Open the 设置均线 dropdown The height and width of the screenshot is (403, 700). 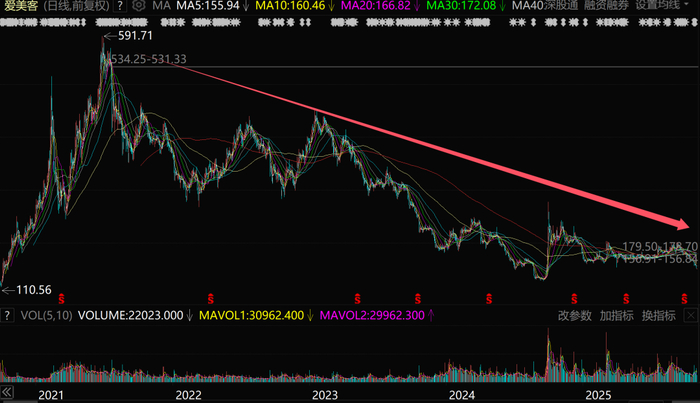[x=662, y=5]
